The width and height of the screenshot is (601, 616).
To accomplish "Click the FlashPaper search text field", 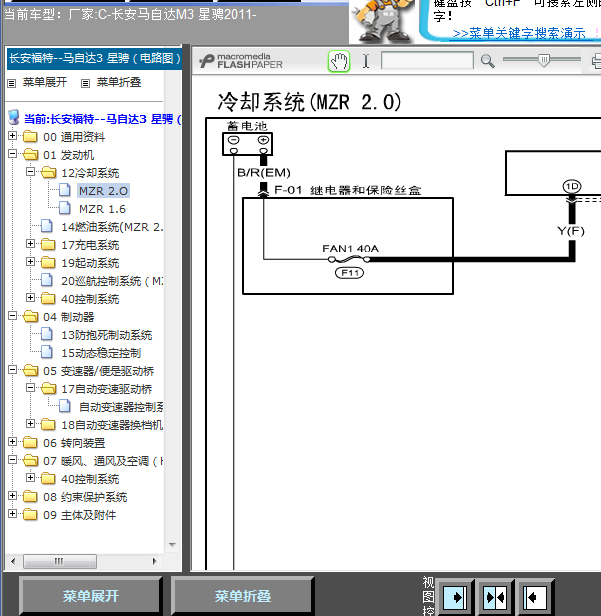I will [427, 61].
